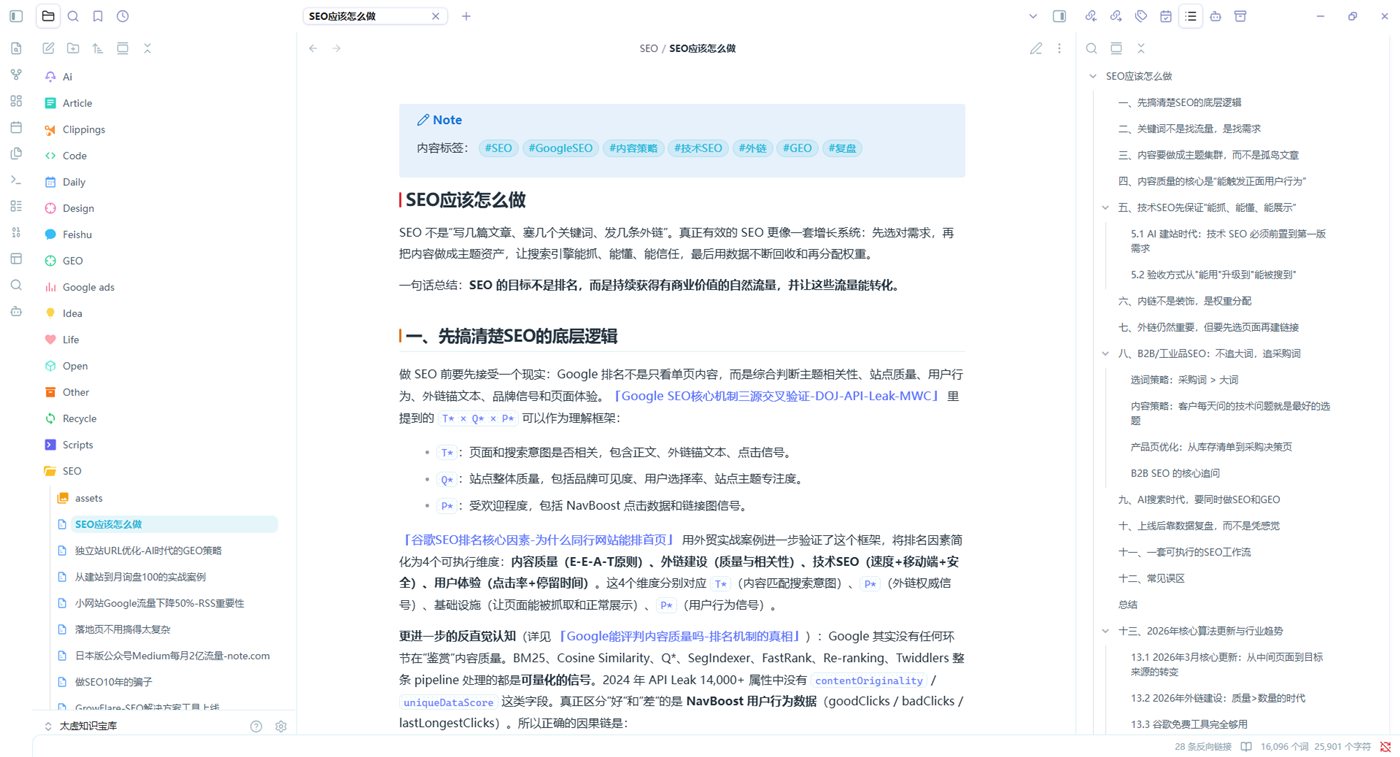This screenshot has width=1400, height=757.
Task: Search within the outline panel
Action: 1091,48
